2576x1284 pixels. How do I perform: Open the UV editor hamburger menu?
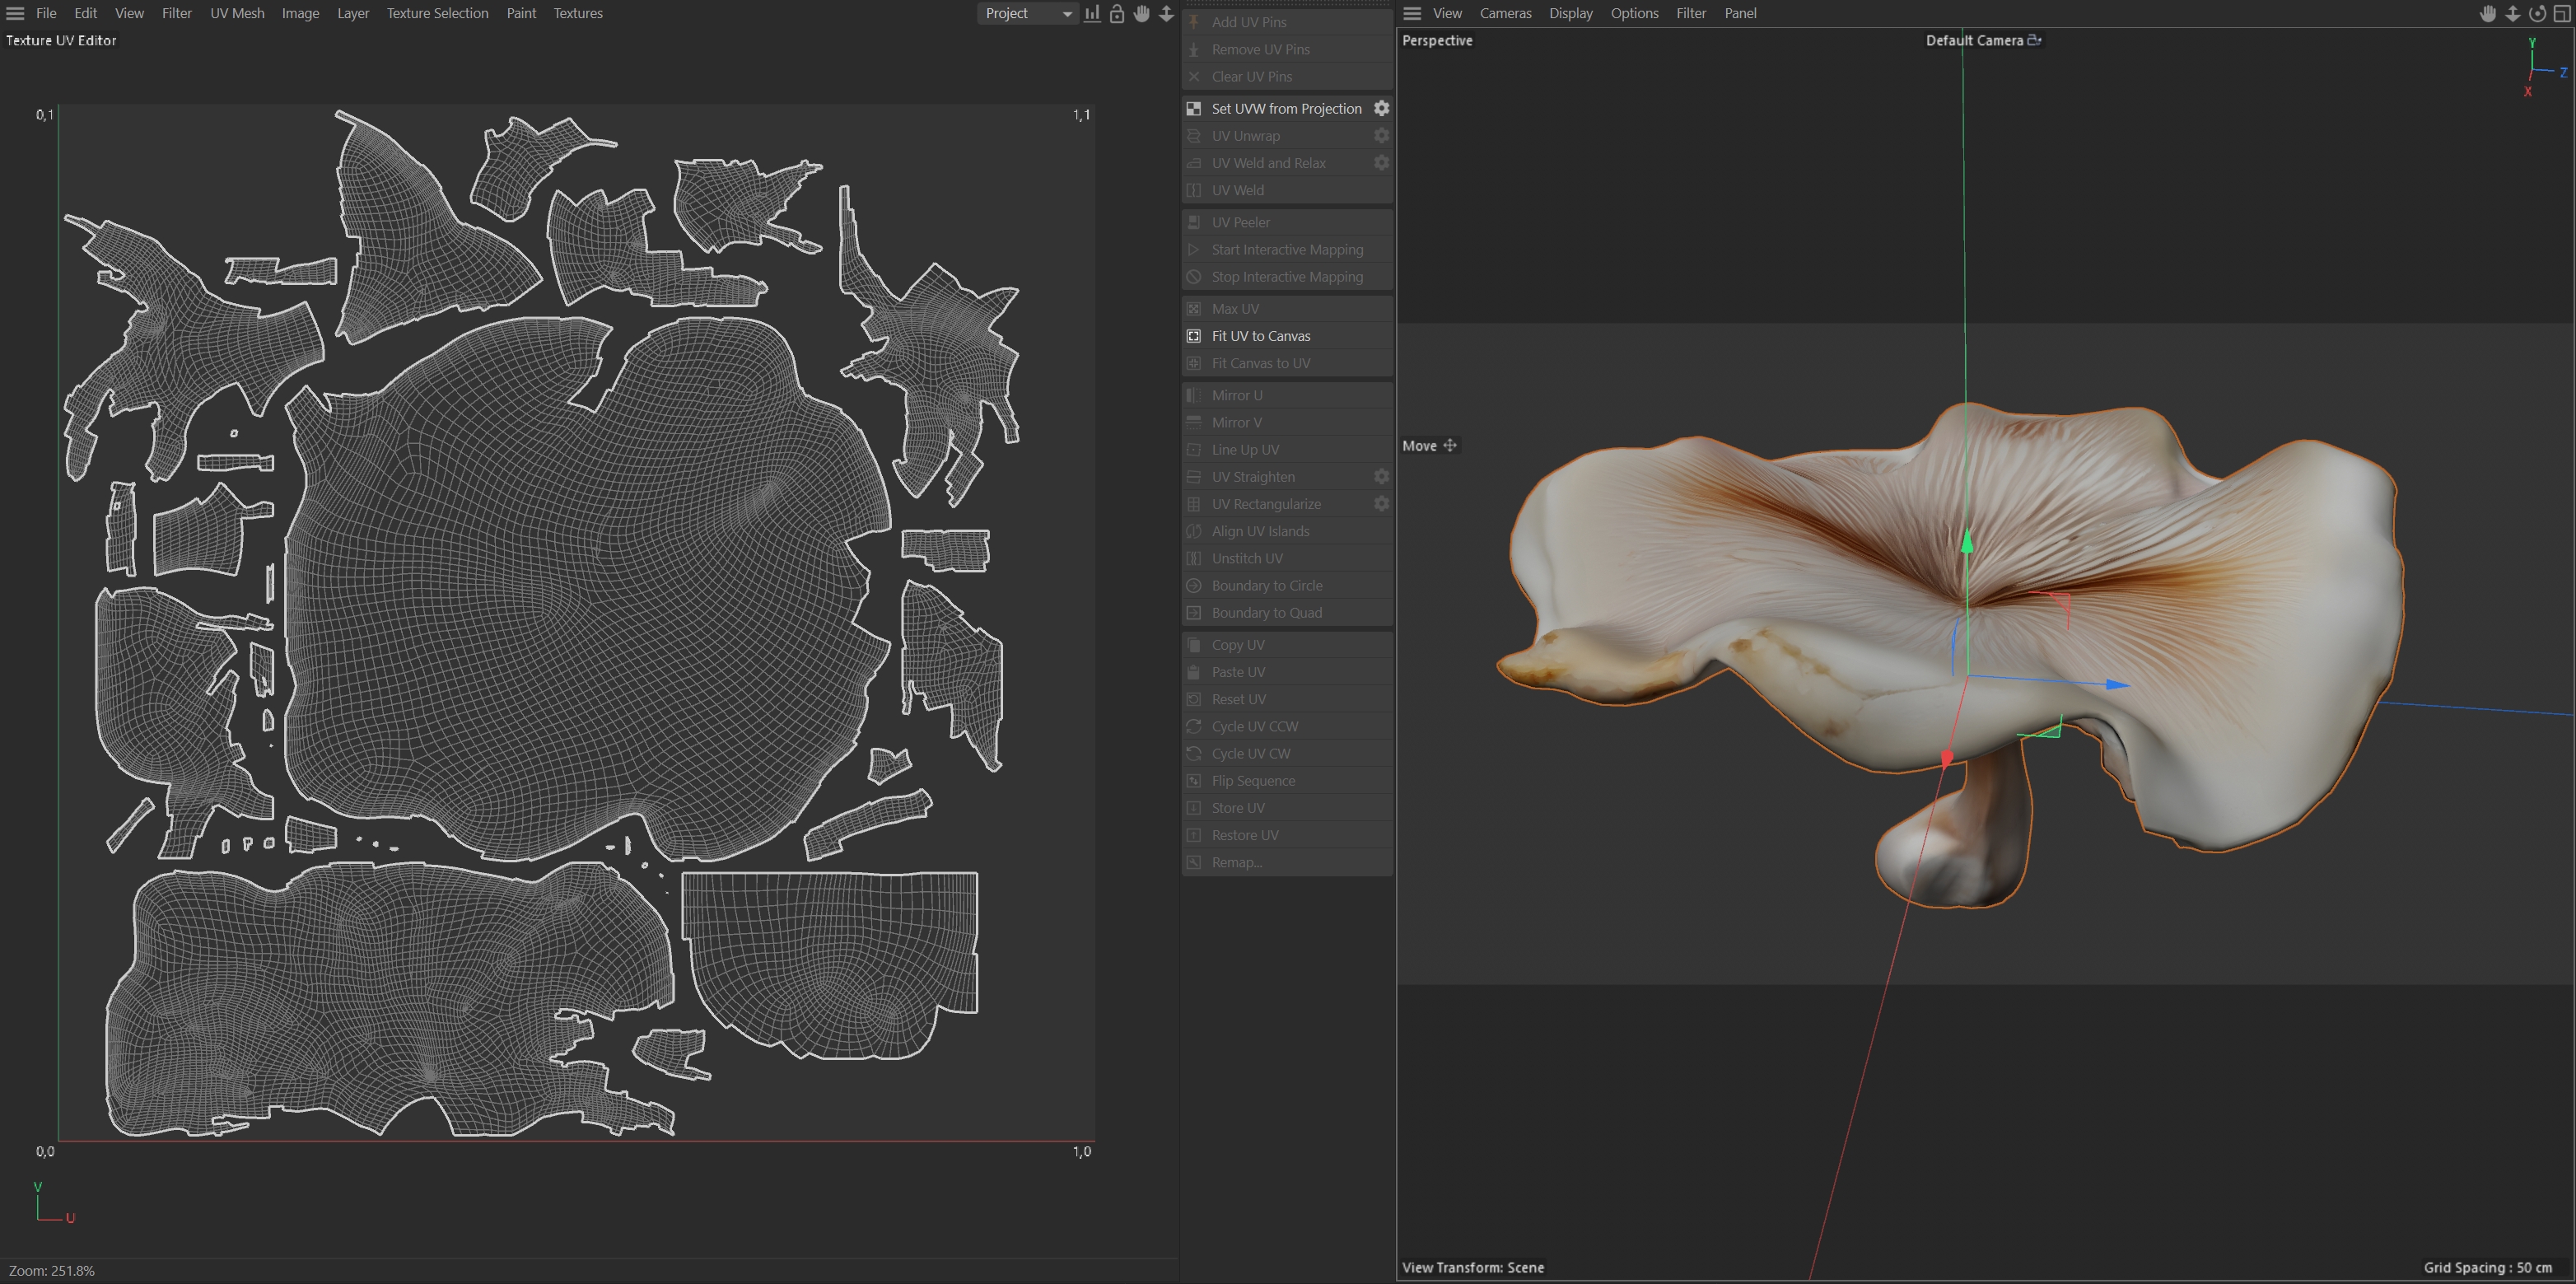[15, 13]
